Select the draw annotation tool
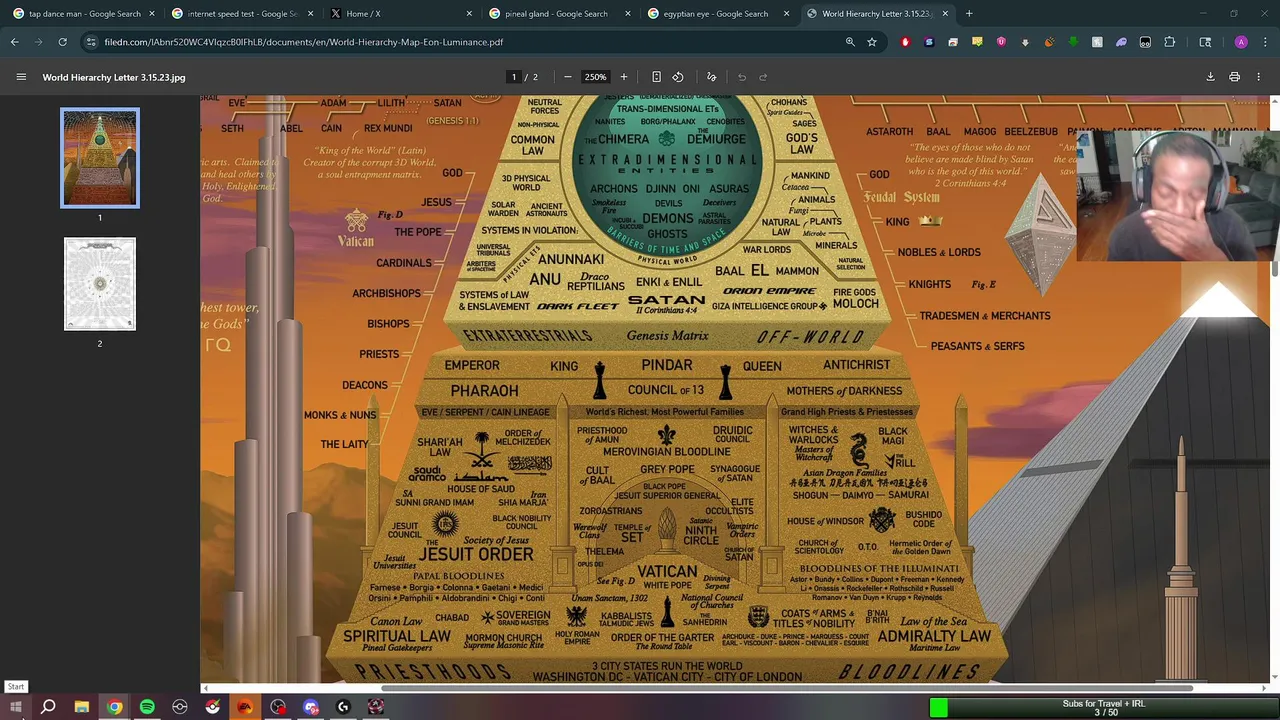 click(x=712, y=77)
